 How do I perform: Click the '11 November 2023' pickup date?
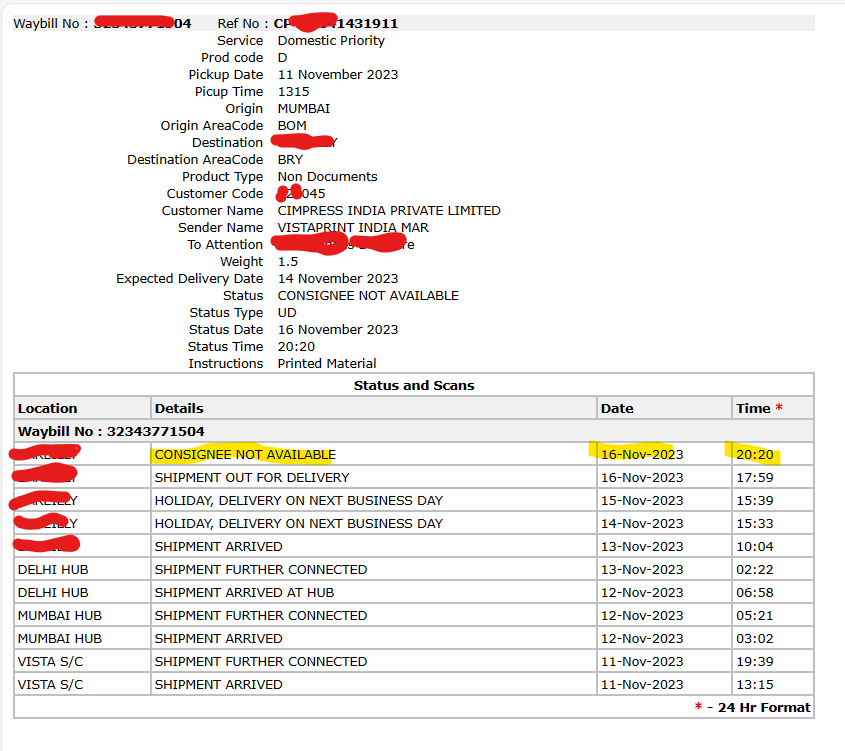click(x=338, y=75)
